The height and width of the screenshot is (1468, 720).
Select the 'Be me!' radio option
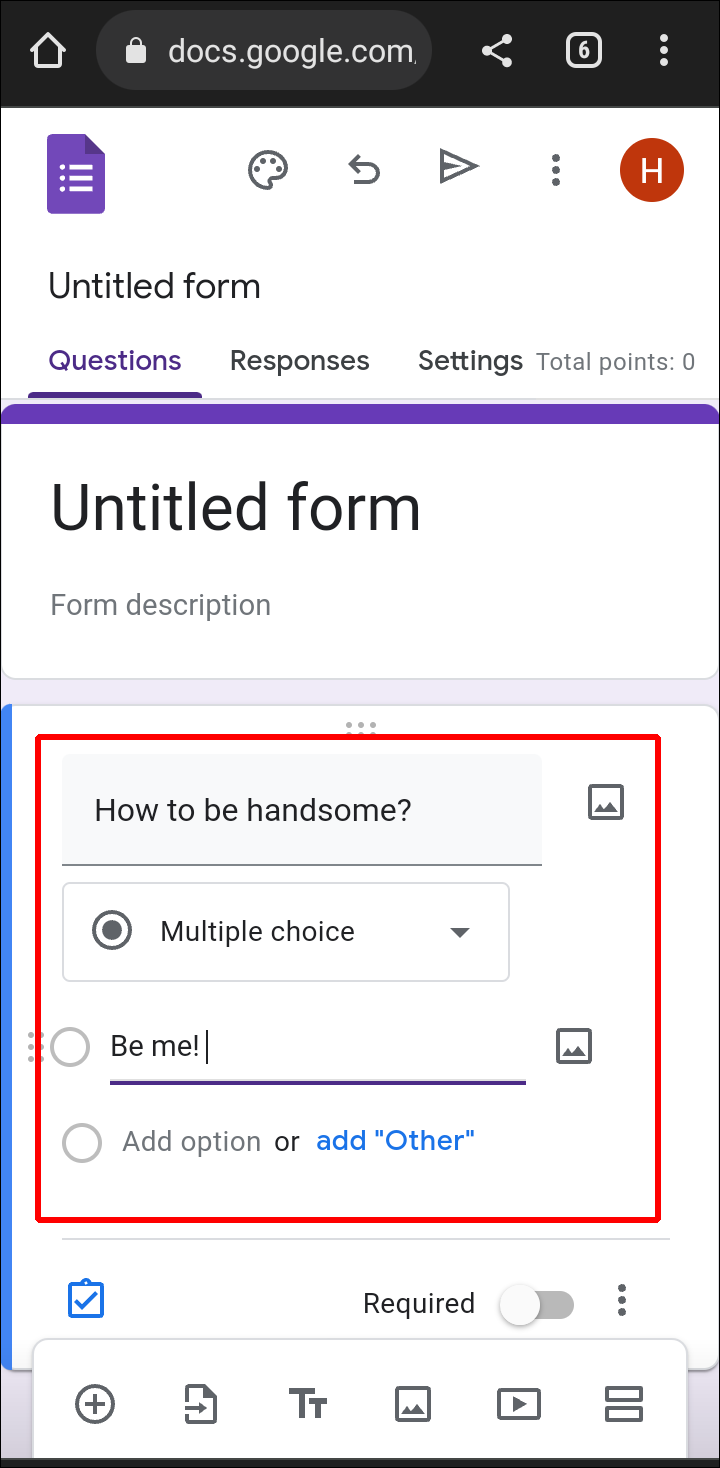pos(70,1047)
